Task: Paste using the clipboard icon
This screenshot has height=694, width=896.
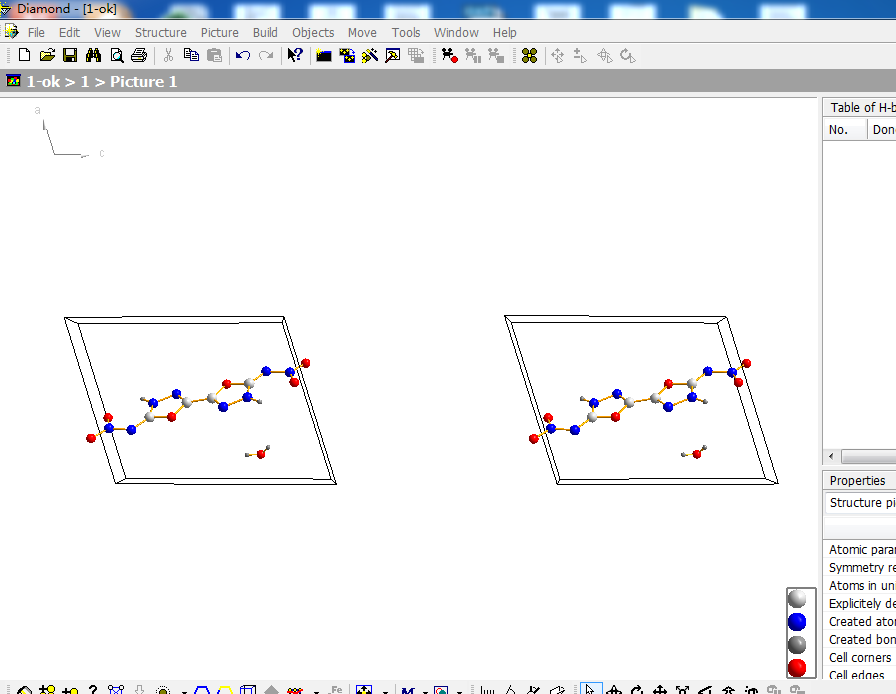Action: [x=214, y=55]
